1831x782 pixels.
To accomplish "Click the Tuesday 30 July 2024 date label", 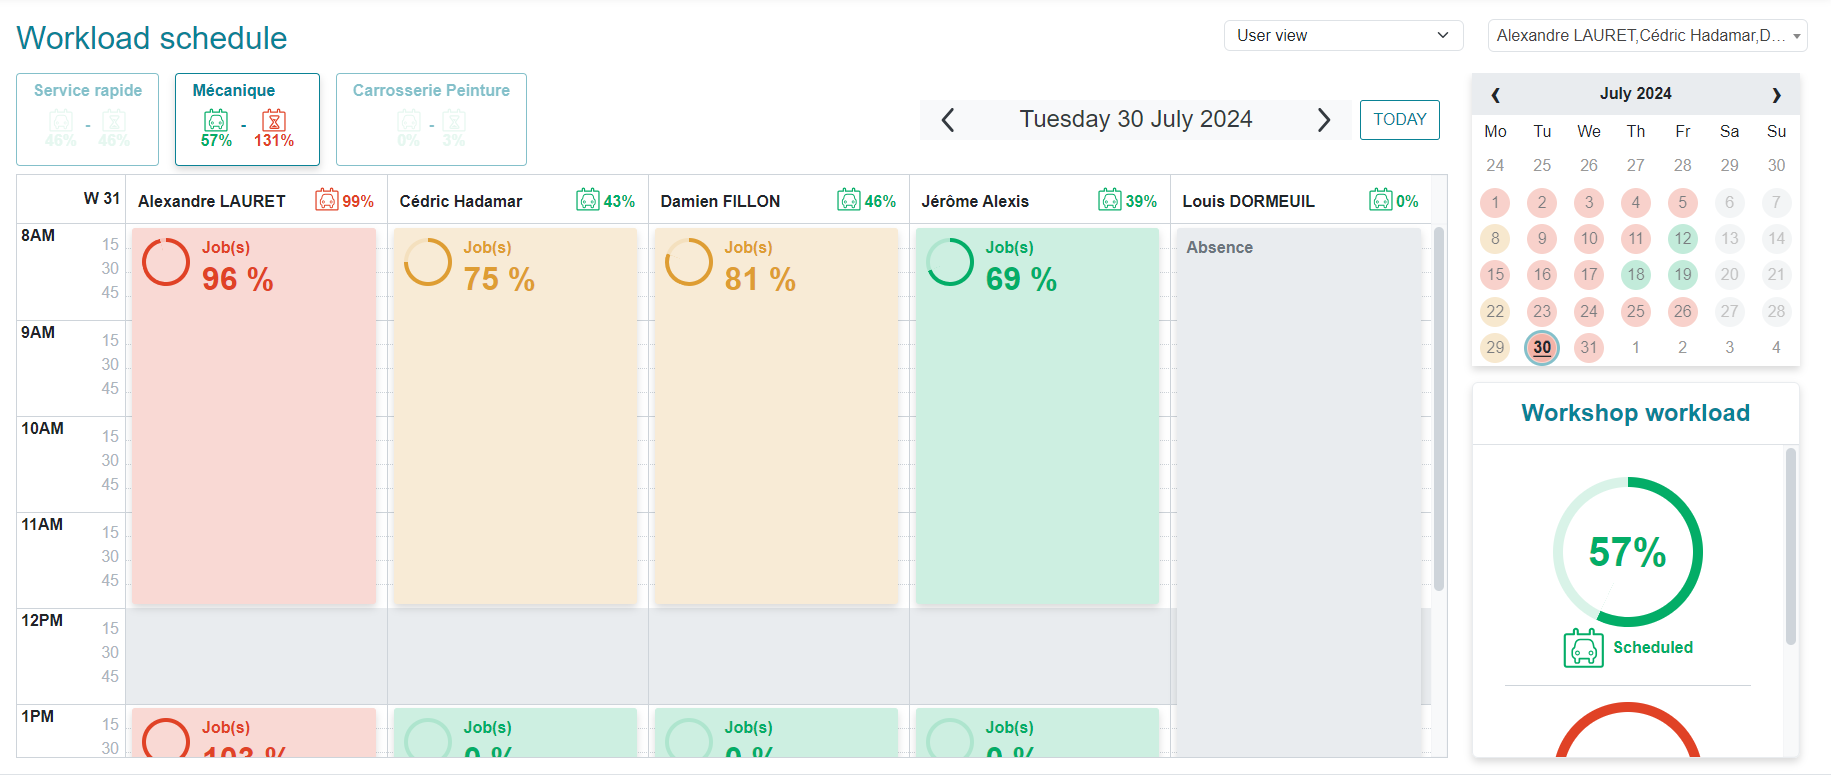I will coord(1135,119).
